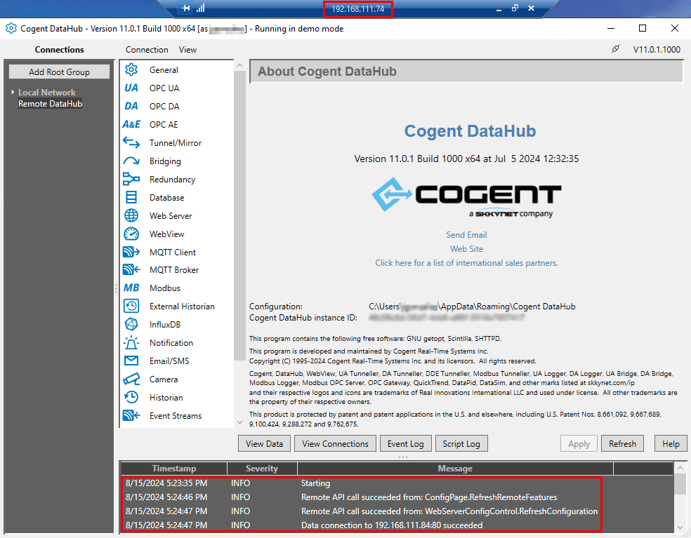691x538 pixels.
Task: Click the View Connections button
Action: tap(335, 444)
